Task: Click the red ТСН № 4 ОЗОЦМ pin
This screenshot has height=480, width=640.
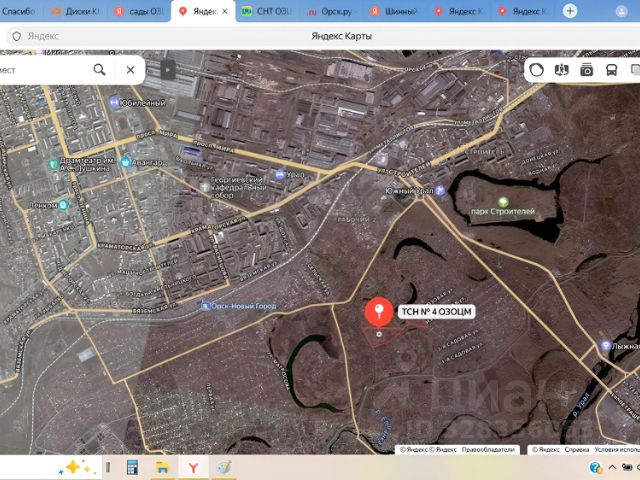Action: (x=379, y=312)
